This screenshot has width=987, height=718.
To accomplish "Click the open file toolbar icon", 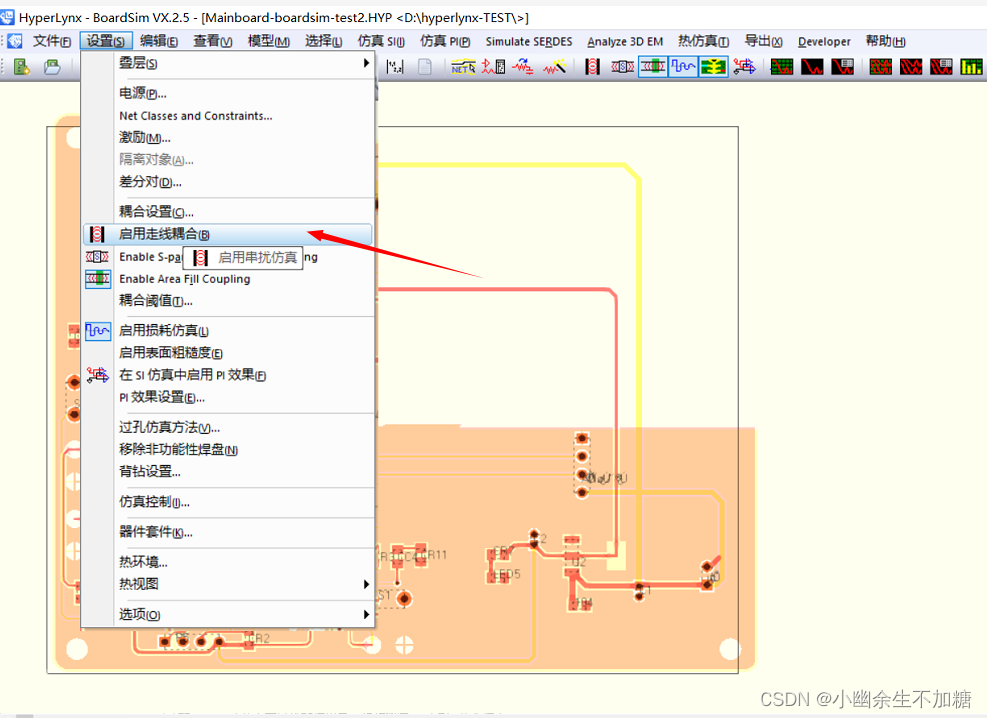I will click(x=52, y=67).
